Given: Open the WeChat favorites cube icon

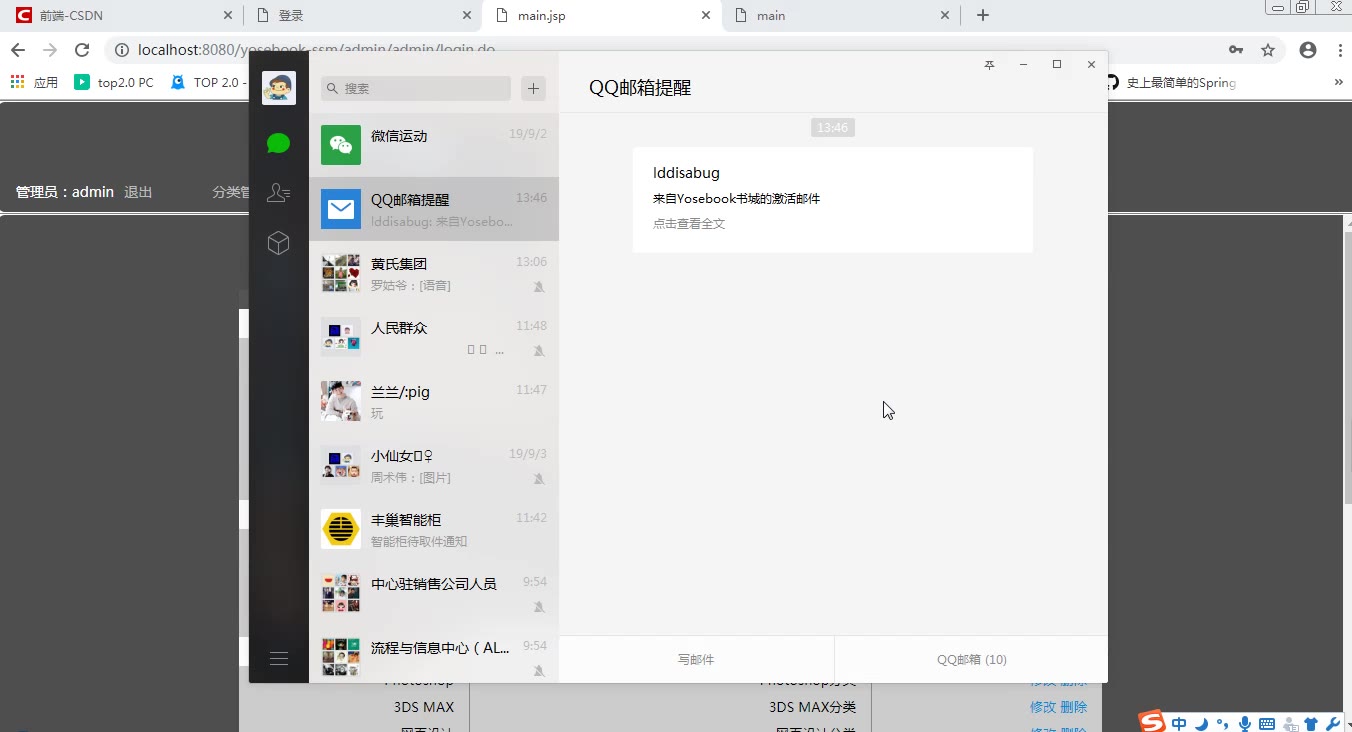Looking at the screenshot, I should 279,243.
